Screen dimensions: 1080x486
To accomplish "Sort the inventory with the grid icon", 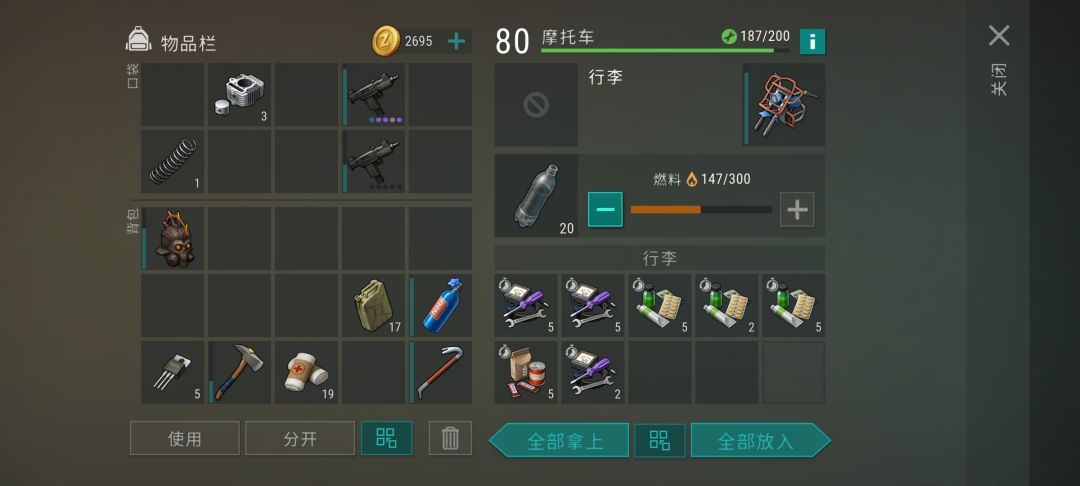I will pyautogui.click(x=386, y=438).
